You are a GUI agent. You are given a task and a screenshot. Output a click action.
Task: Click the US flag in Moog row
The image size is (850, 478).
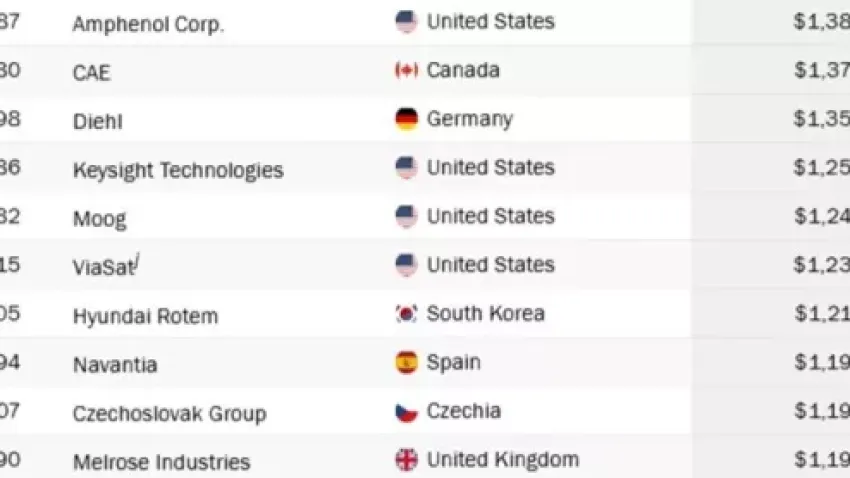point(406,216)
